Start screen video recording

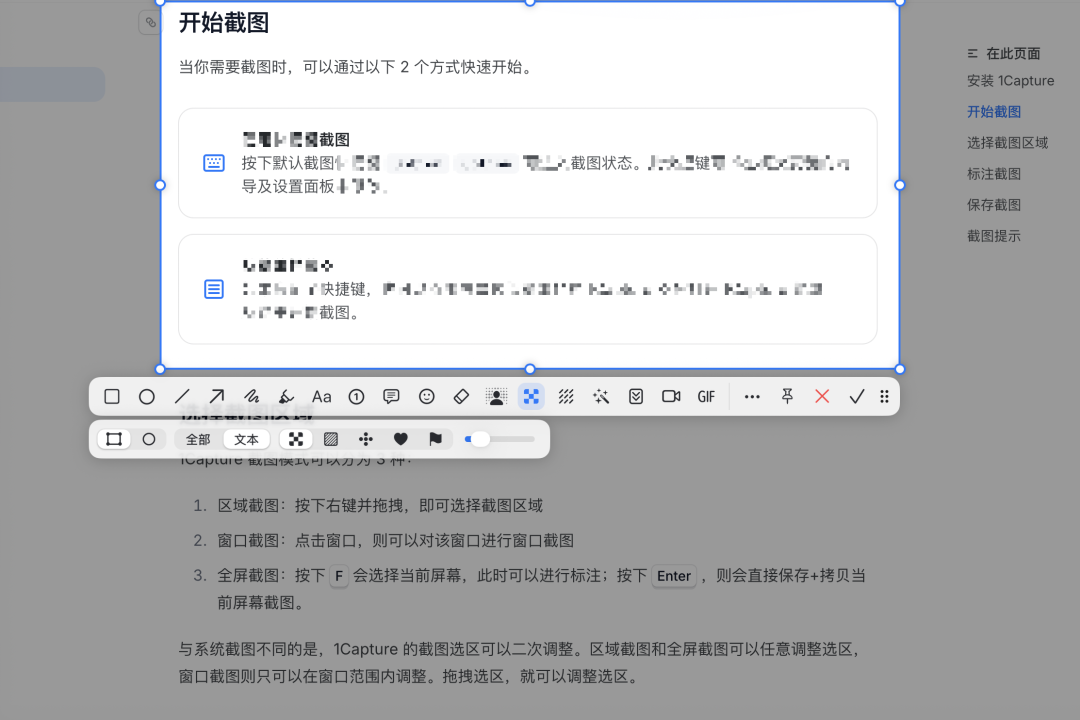click(x=671, y=397)
